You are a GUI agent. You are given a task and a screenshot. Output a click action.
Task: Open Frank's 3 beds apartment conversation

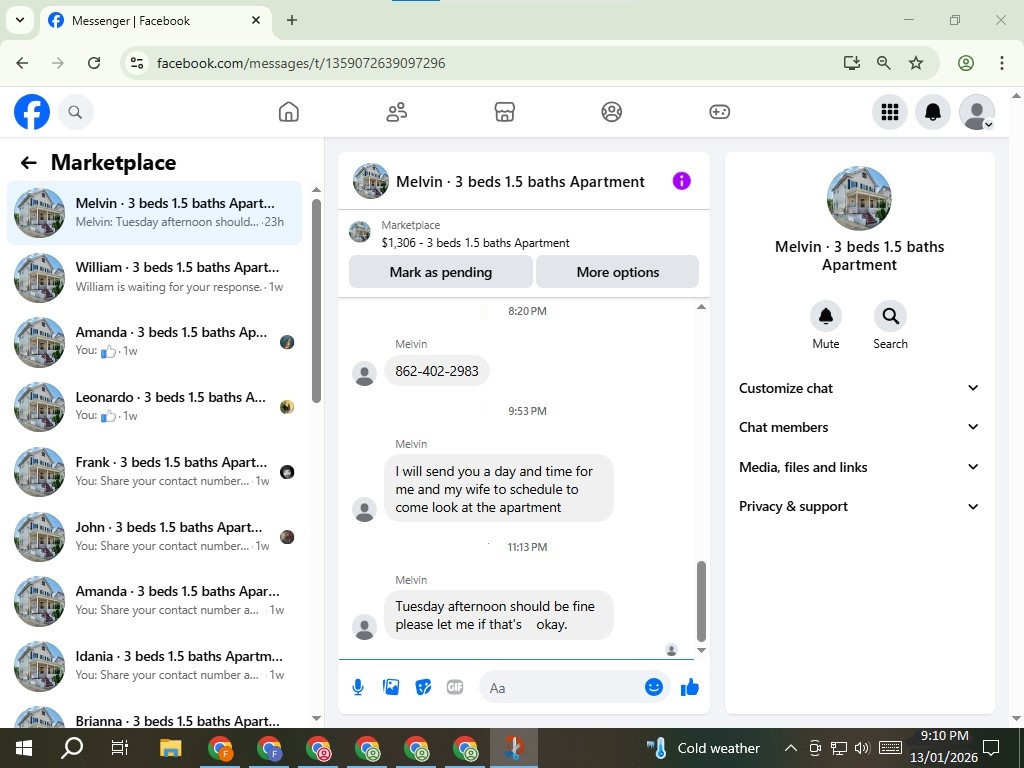coord(155,472)
